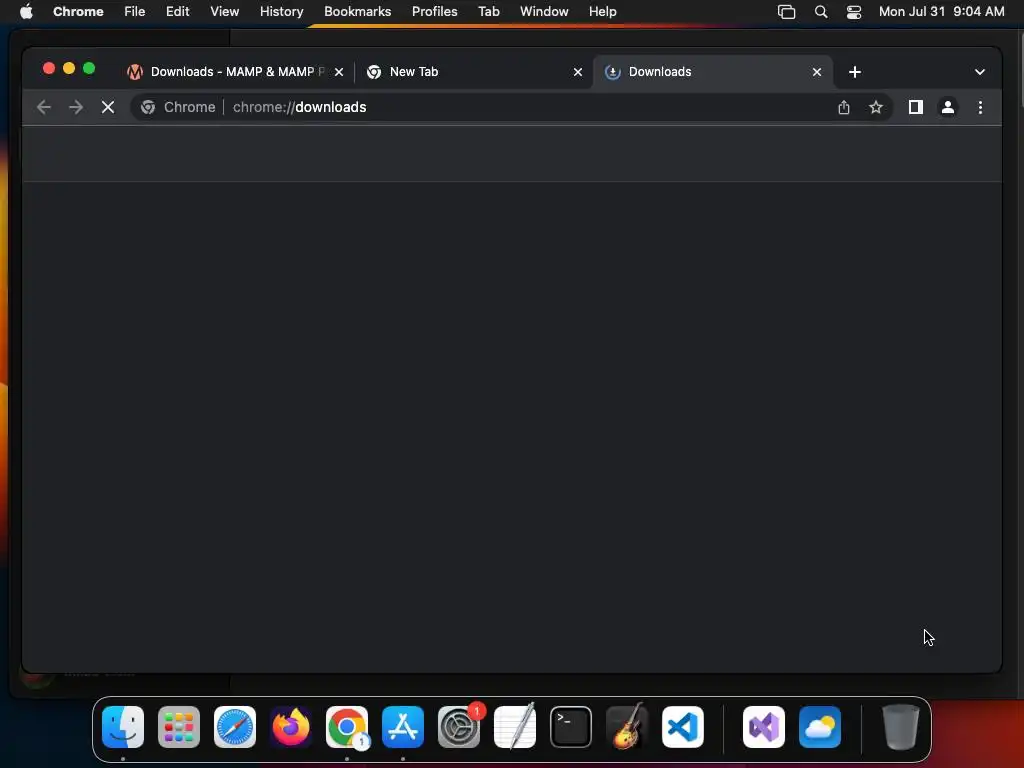
Task: Open the History menu
Action: [x=281, y=12]
